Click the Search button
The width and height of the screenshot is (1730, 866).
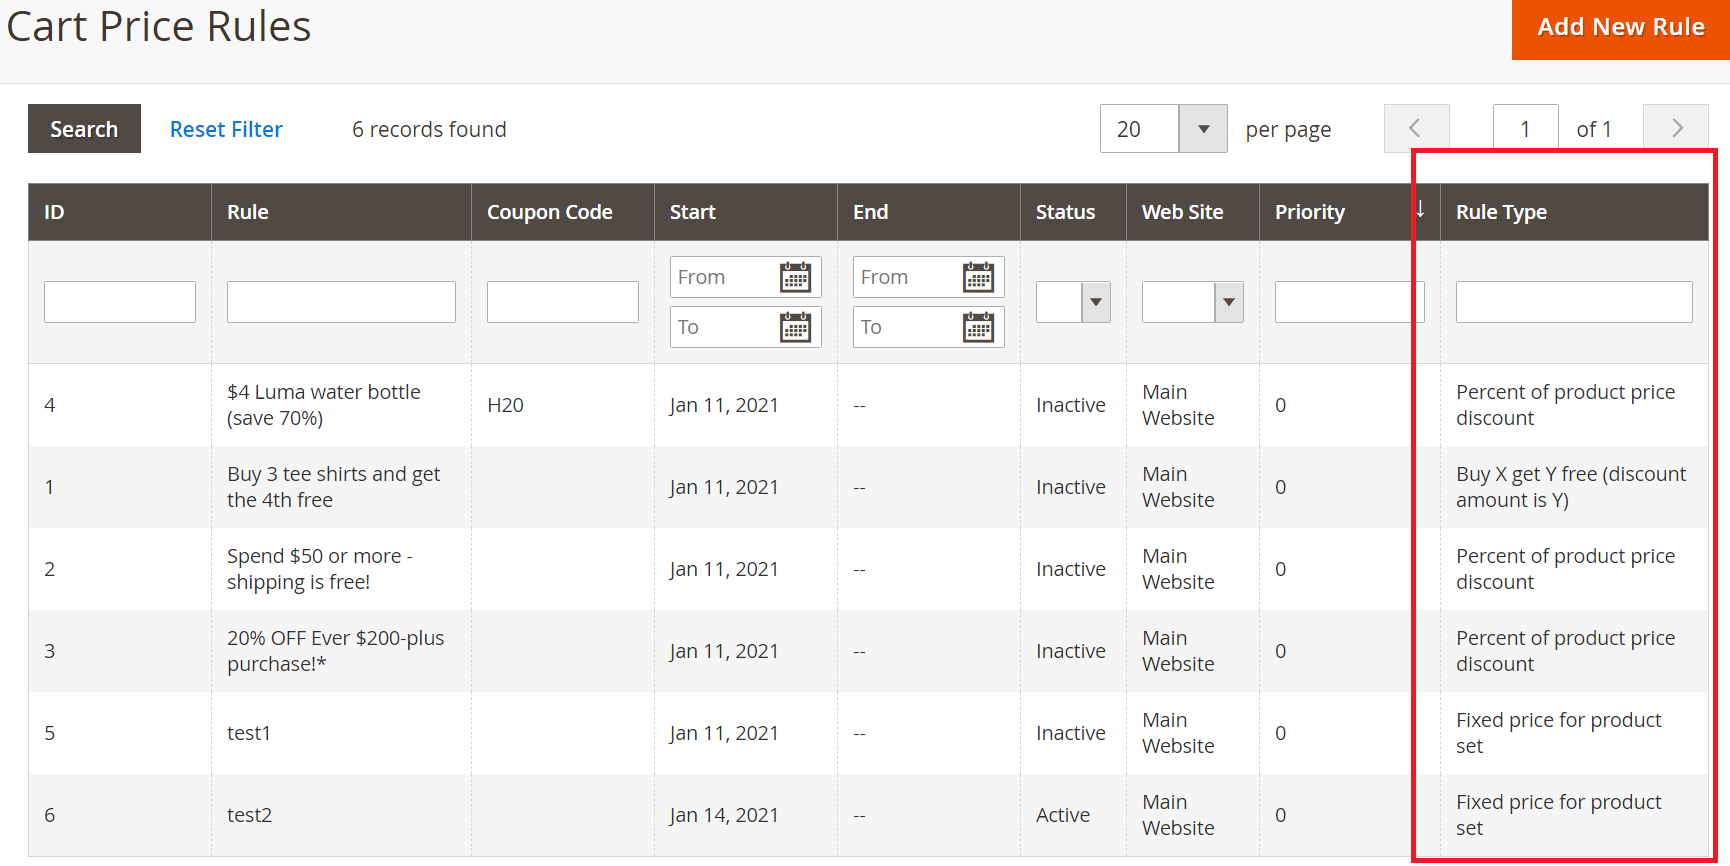(x=84, y=129)
